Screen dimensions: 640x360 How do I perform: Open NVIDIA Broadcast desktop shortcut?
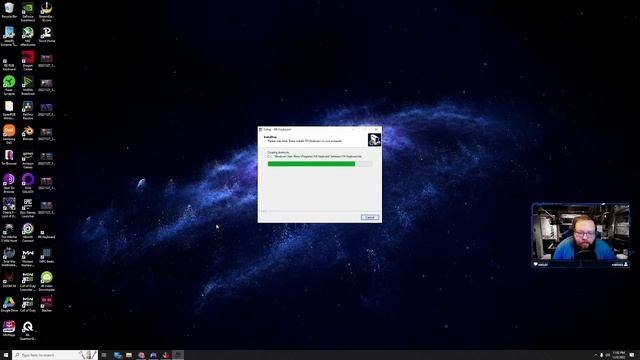click(x=28, y=85)
